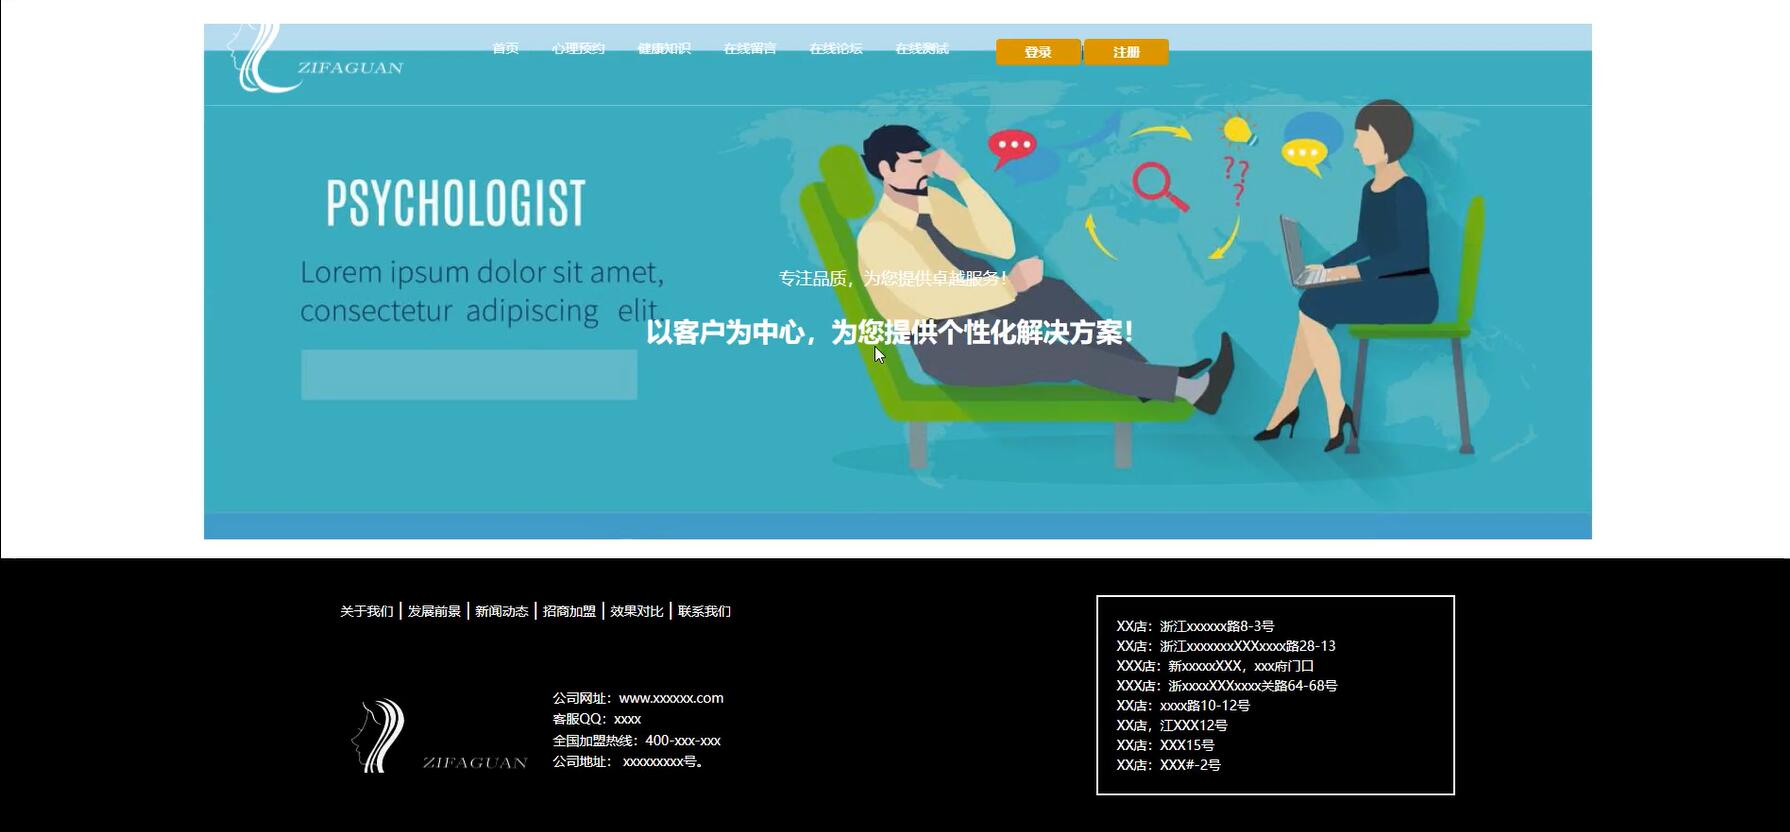Click the 公司地址 line in the footer
This screenshot has height=832, width=1790.
point(629,762)
